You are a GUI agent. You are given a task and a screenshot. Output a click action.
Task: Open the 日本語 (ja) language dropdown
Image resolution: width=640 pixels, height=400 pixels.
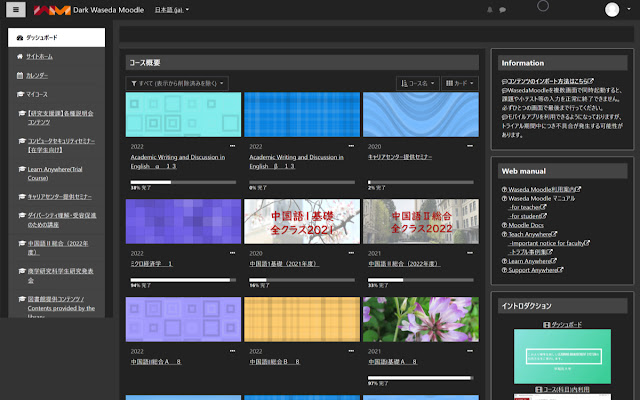(172, 10)
